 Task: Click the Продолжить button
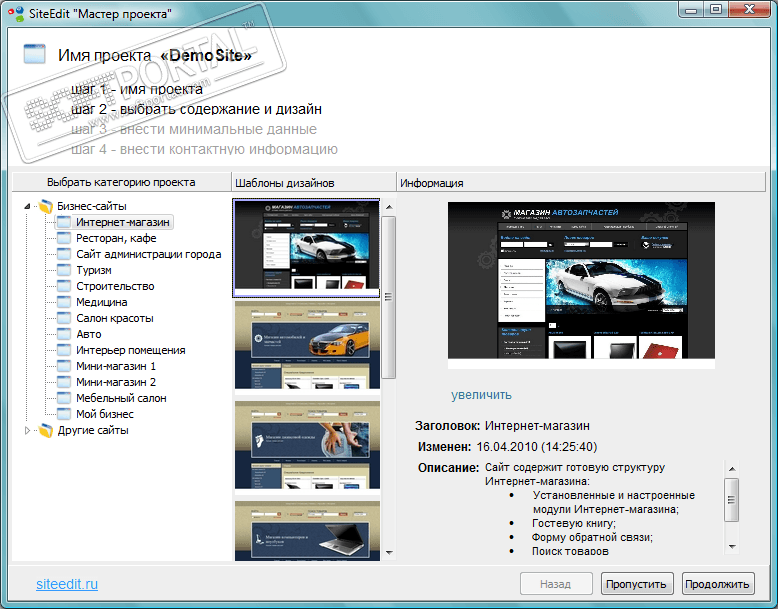tap(718, 584)
